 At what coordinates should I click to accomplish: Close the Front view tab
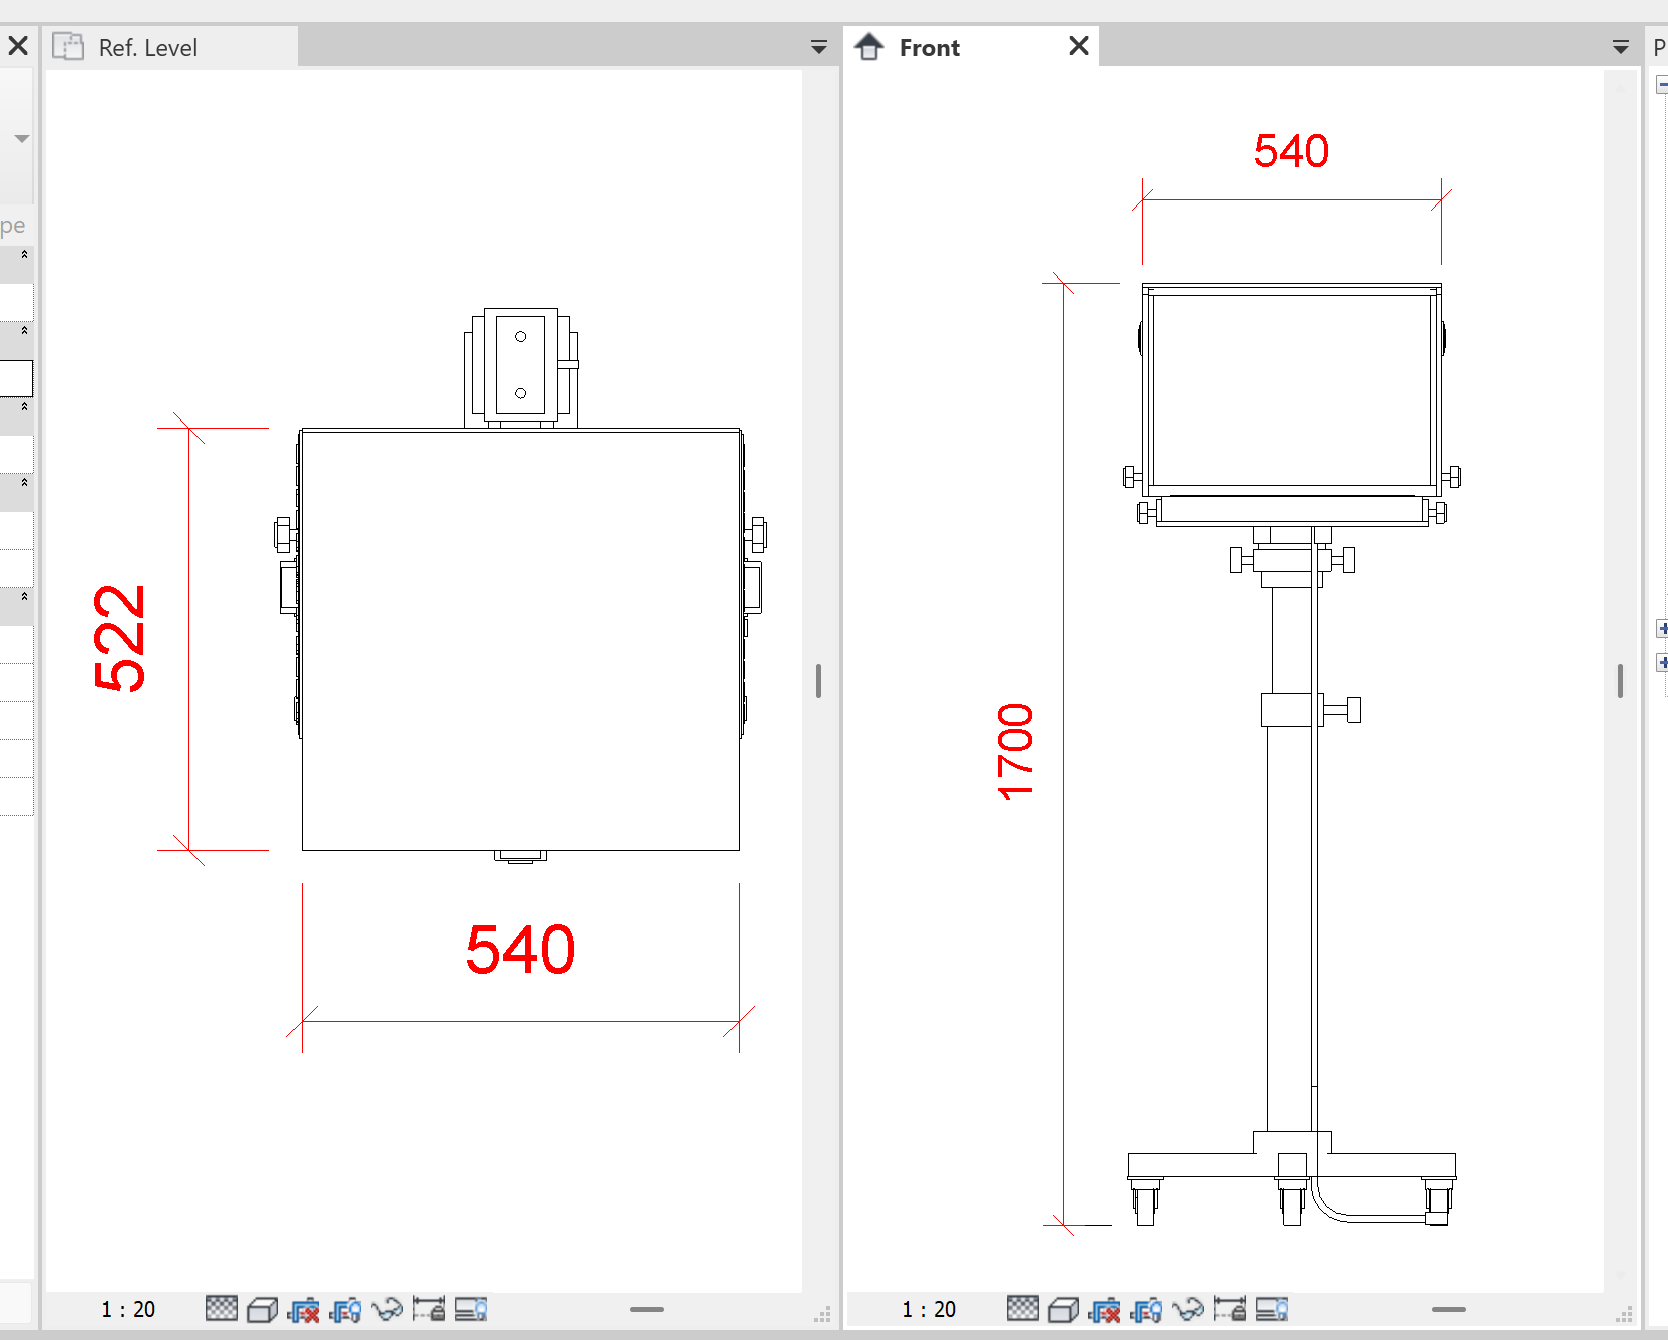(x=1079, y=46)
